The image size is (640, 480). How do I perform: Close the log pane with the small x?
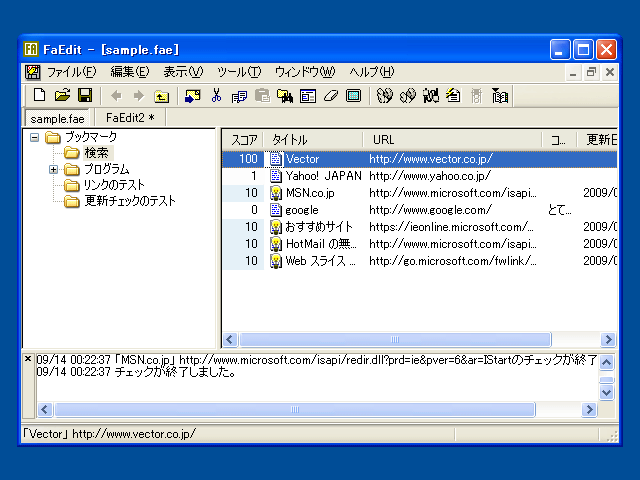[x=28, y=359]
